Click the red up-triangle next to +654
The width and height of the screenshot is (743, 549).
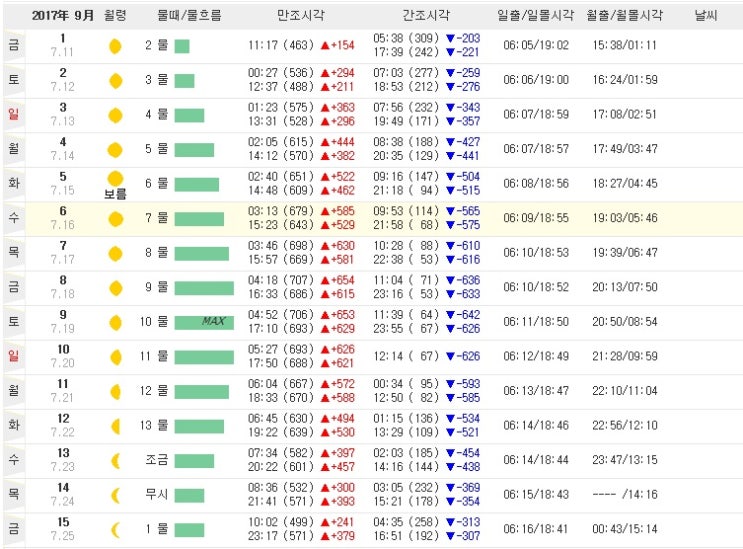325,281
